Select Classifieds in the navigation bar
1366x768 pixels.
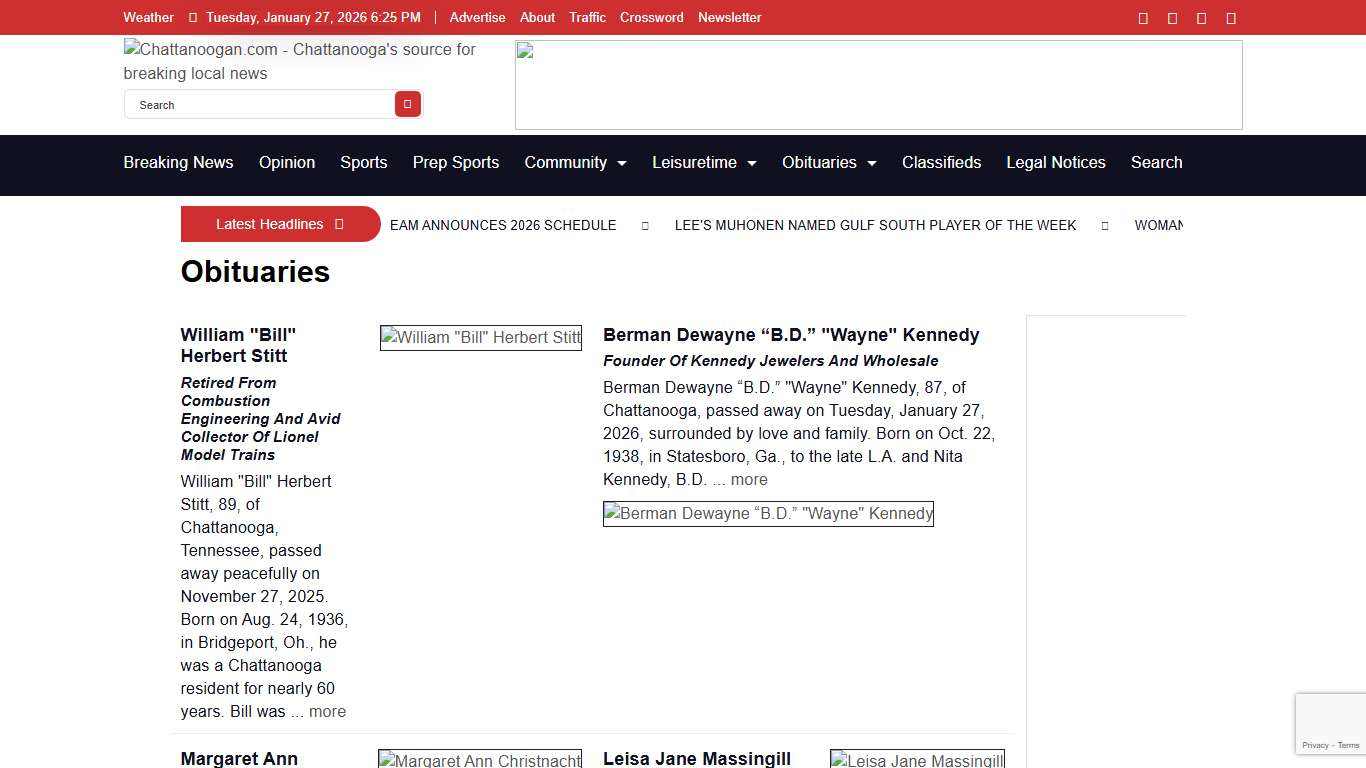(941, 163)
